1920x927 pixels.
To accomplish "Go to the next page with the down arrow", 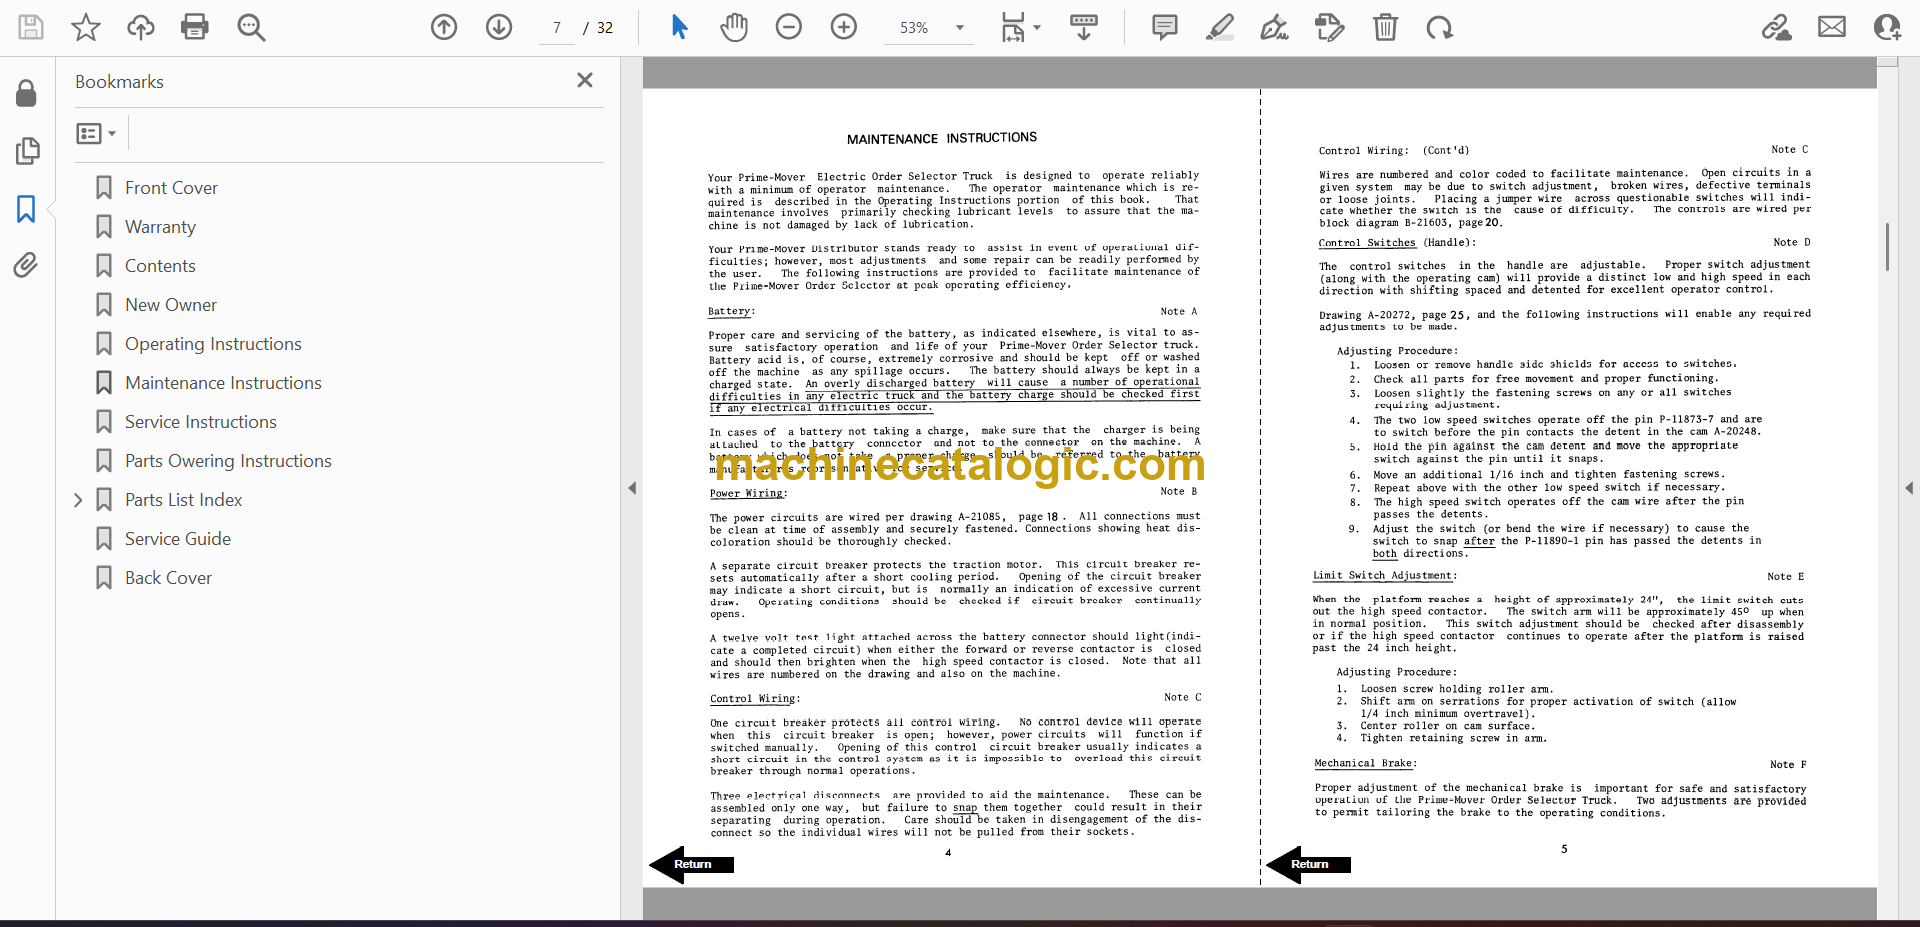I will pyautogui.click(x=499, y=27).
